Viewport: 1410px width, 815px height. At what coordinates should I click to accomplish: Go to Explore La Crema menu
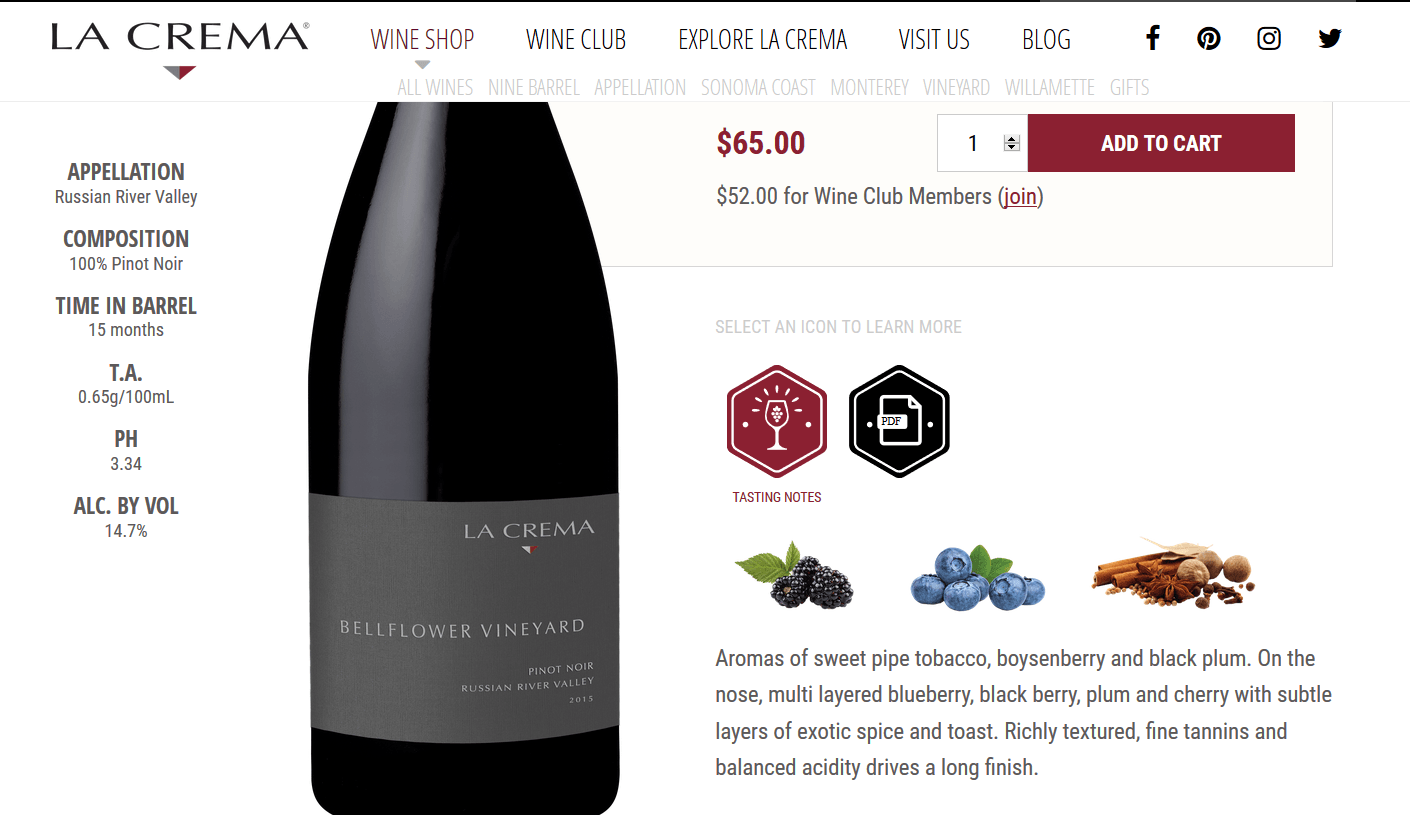(x=763, y=40)
